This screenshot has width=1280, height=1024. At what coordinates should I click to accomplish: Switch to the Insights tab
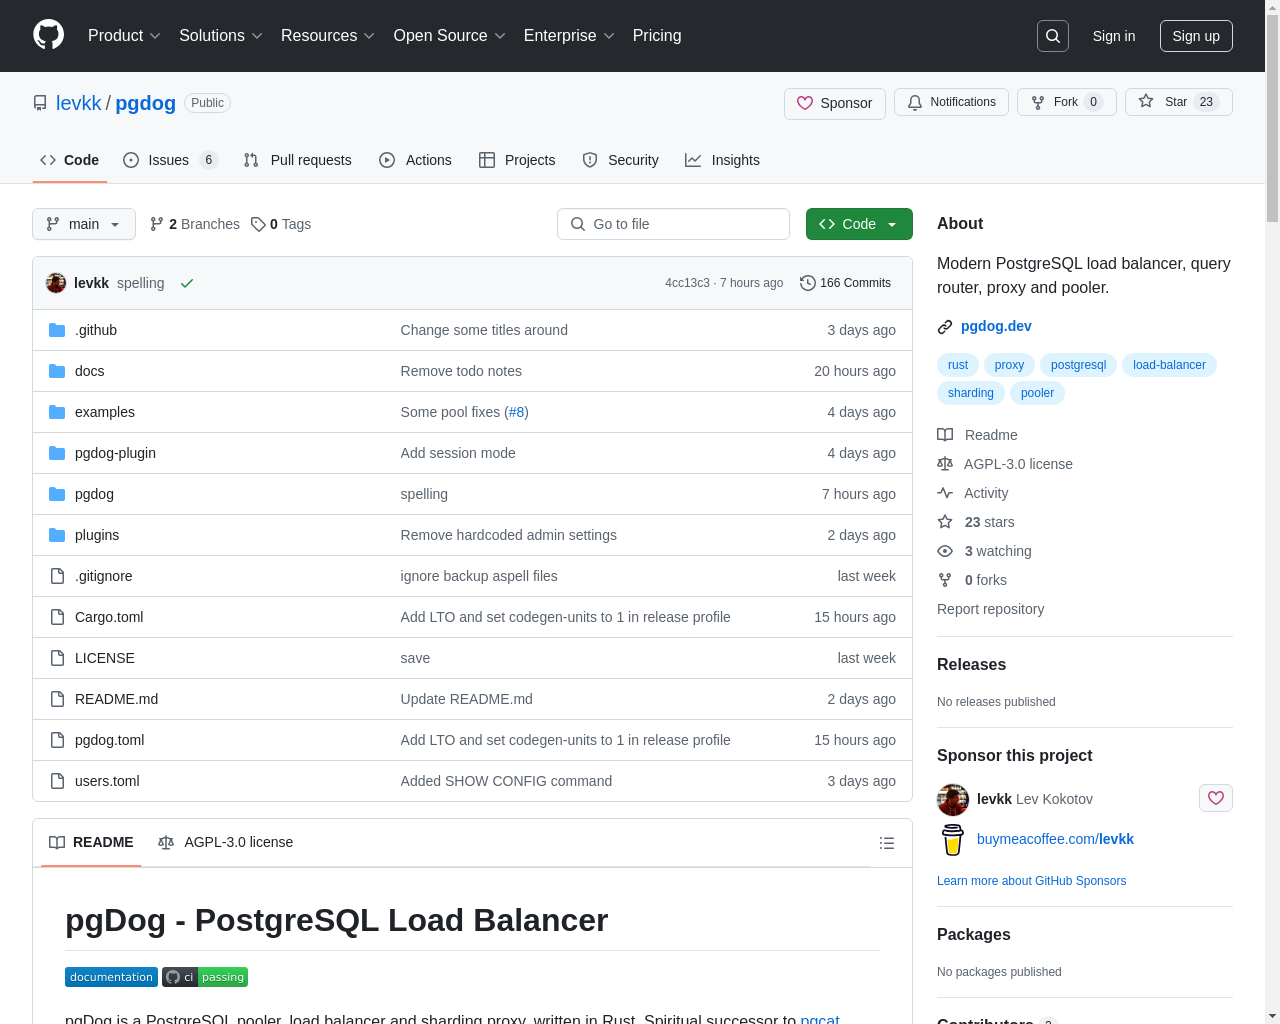pos(722,160)
